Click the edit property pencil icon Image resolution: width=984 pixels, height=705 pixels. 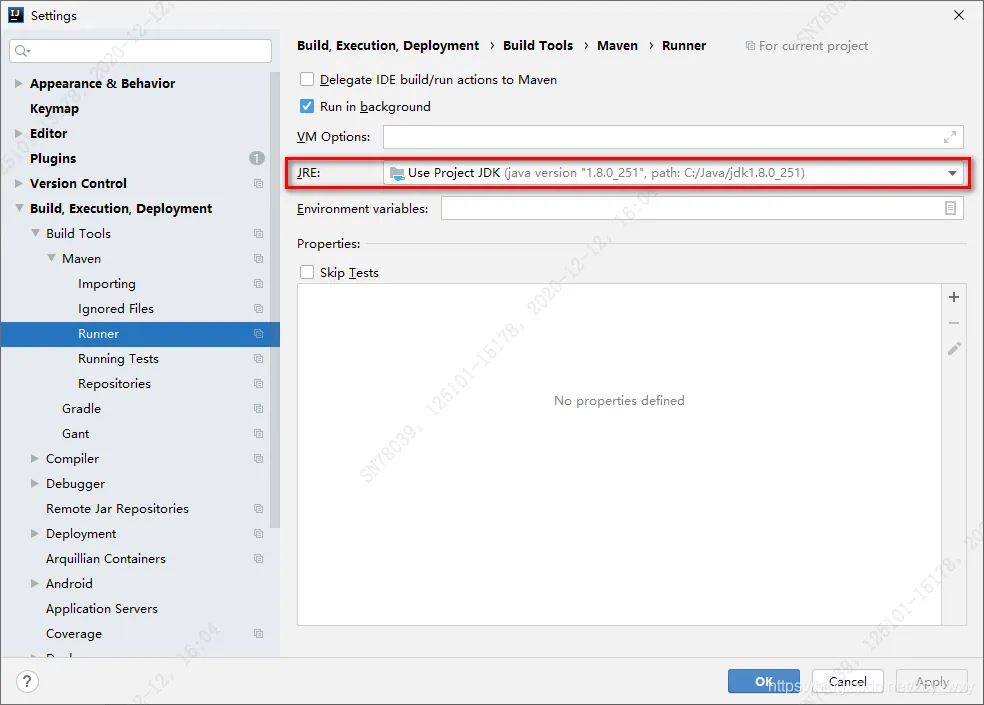[x=954, y=348]
